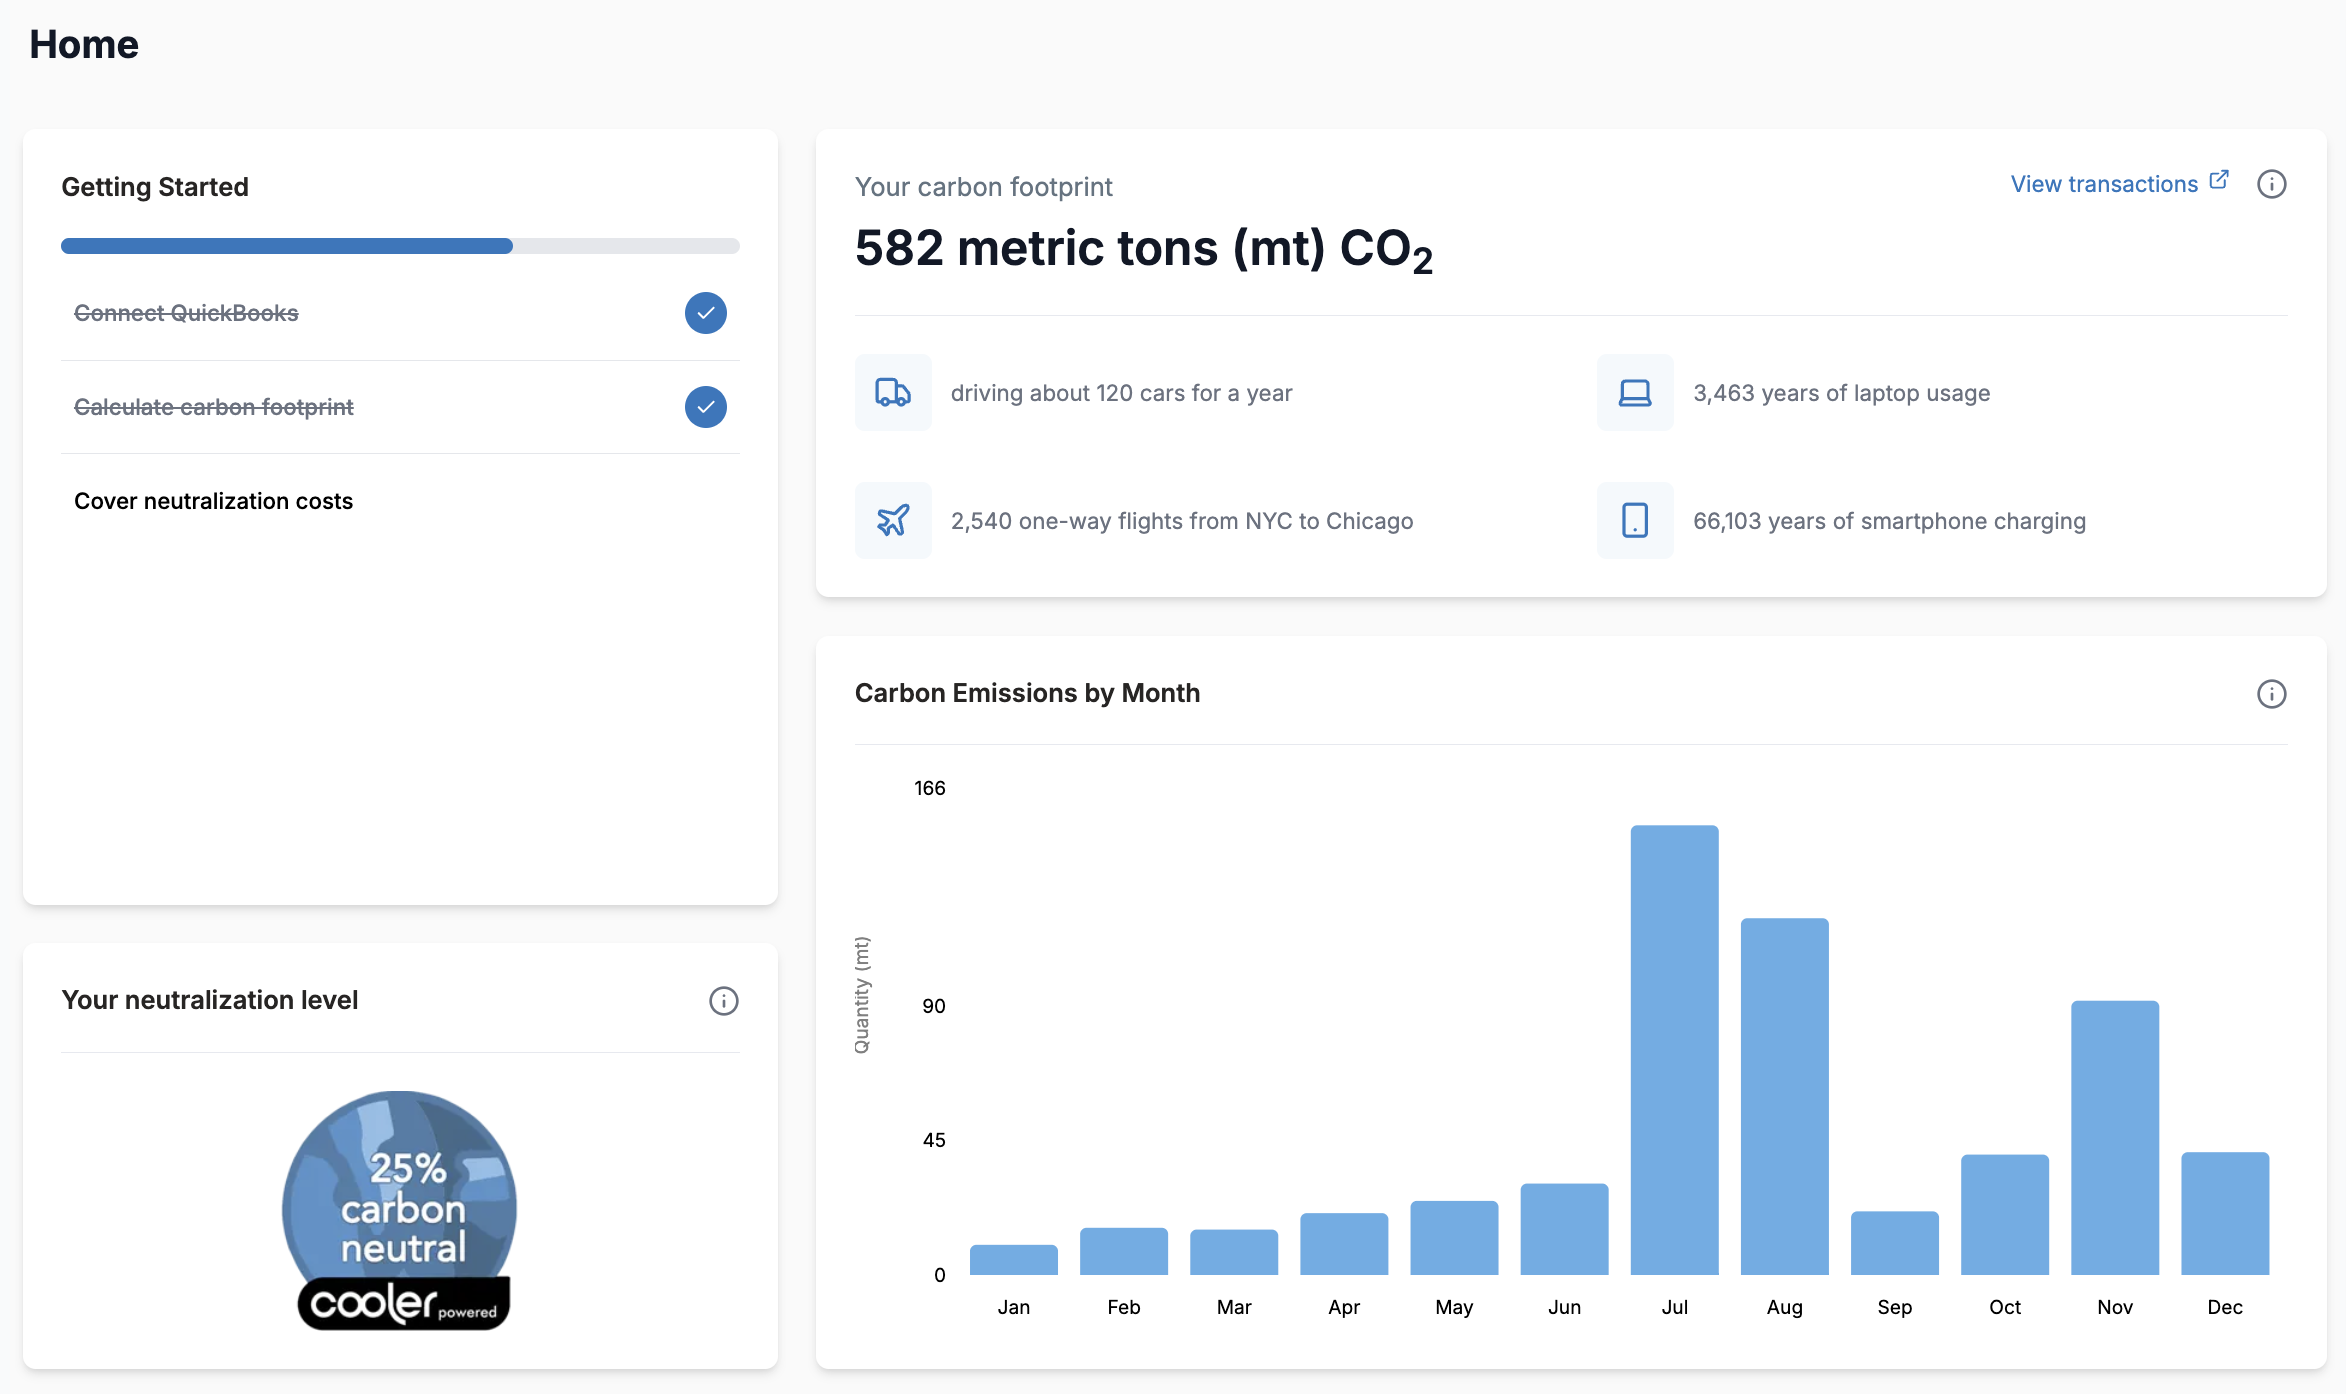Select the Jan emissions bar

tap(1014, 1260)
